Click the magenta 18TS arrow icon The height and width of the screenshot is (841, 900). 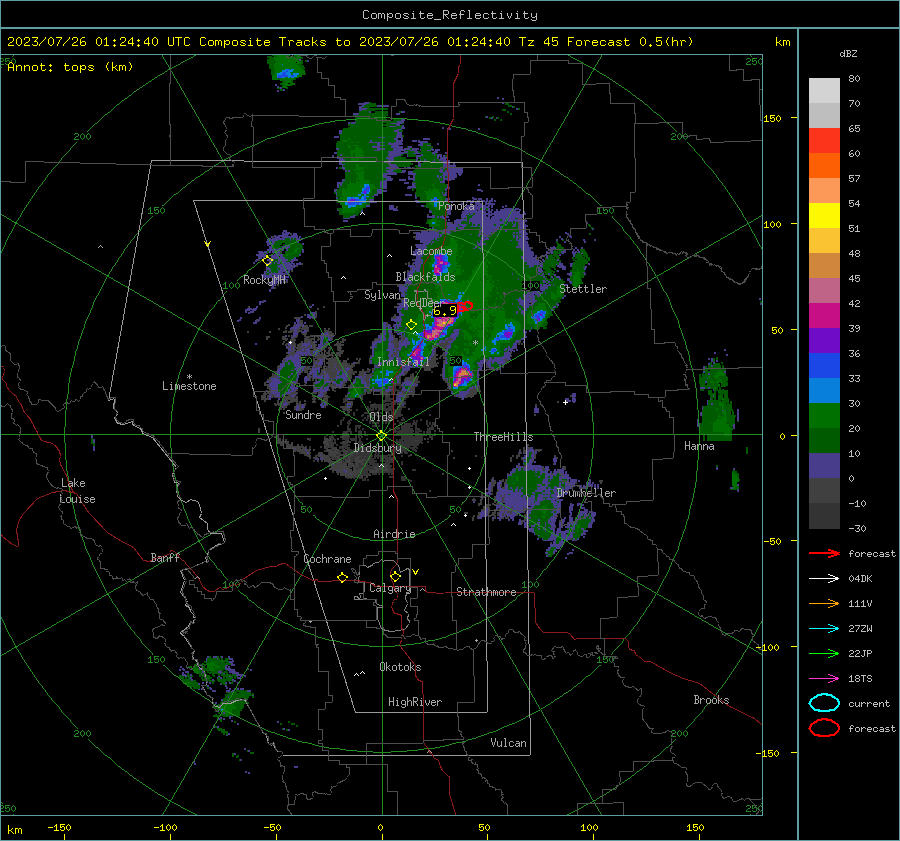coord(824,679)
